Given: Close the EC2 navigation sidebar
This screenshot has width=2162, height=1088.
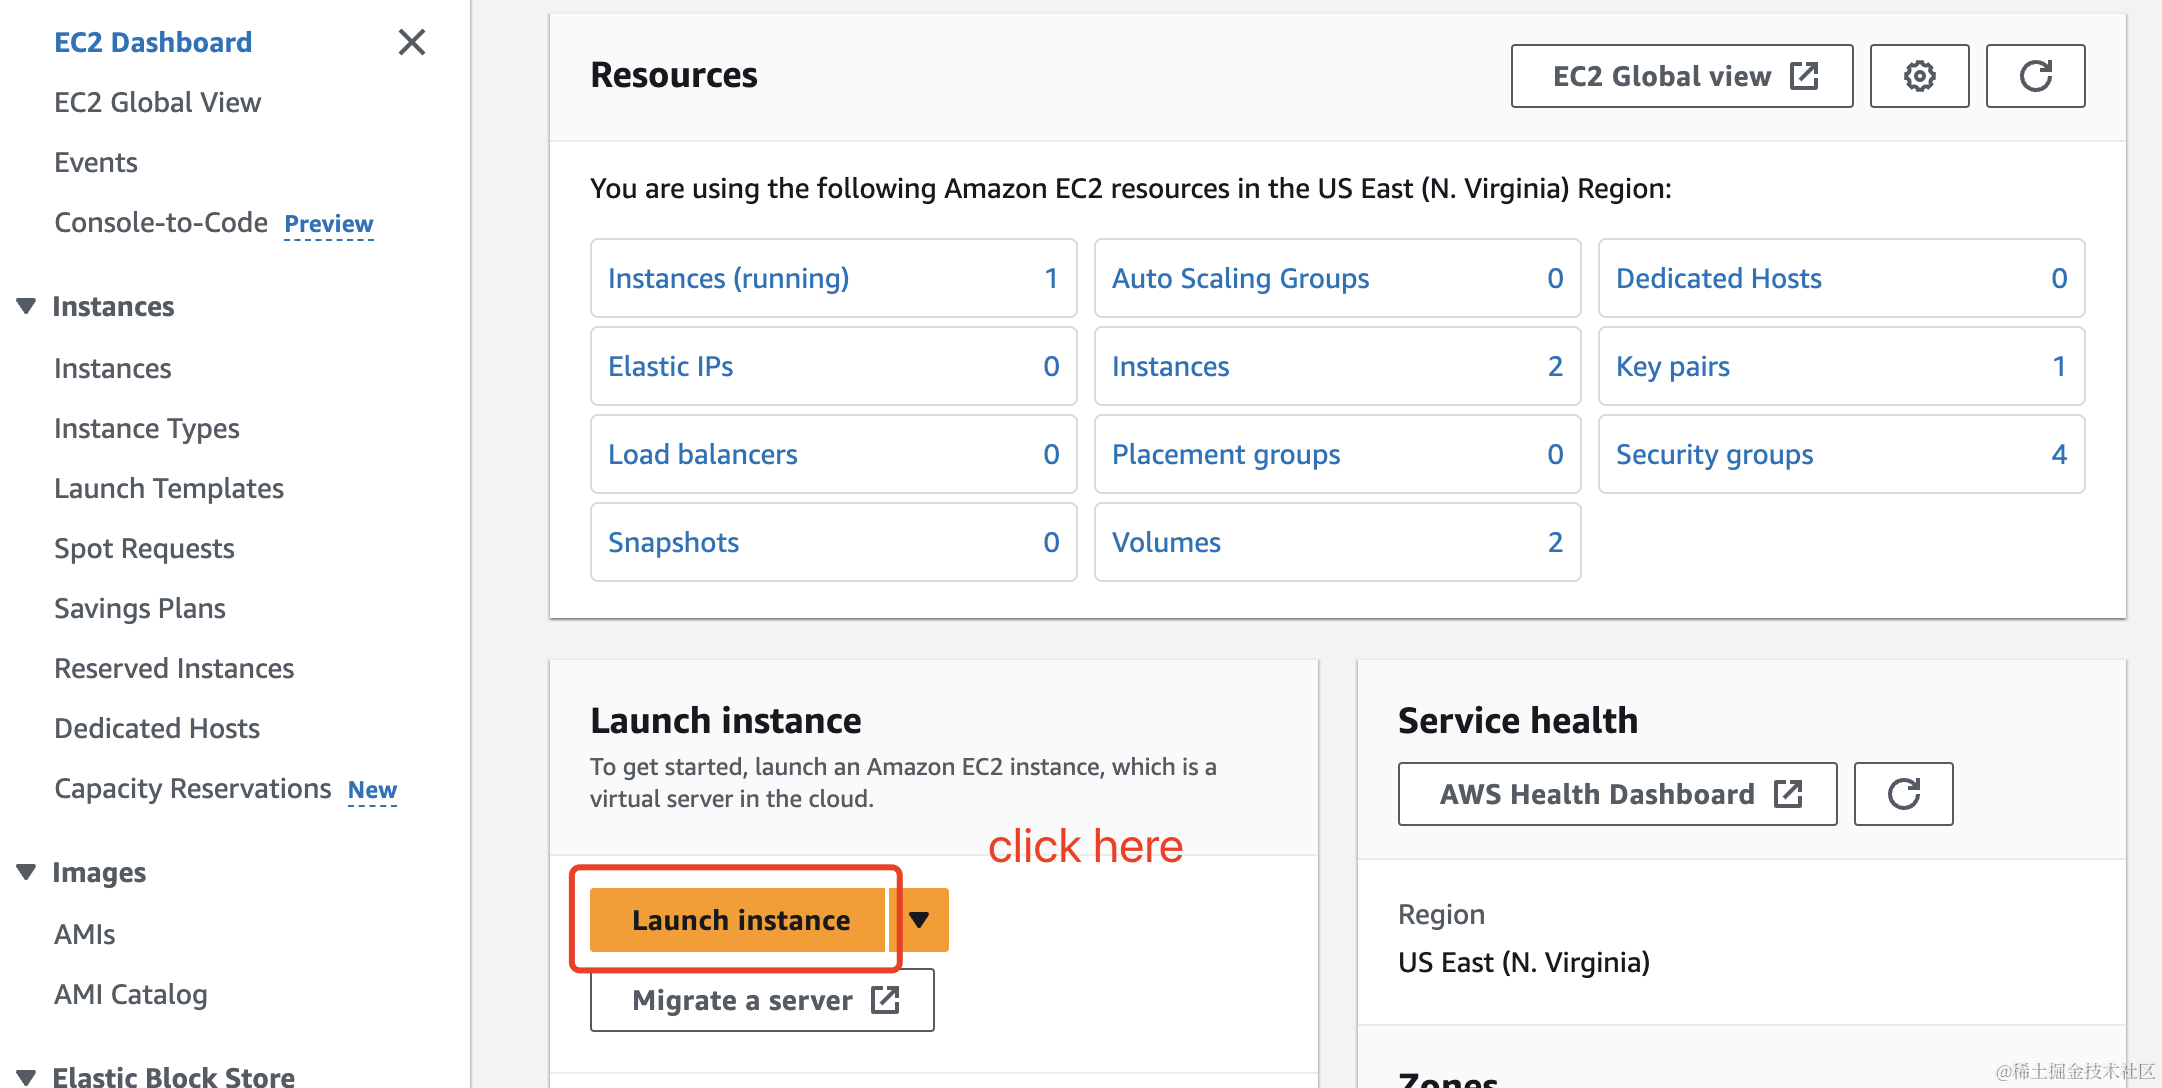Looking at the screenshot, I should coord(412,42).
